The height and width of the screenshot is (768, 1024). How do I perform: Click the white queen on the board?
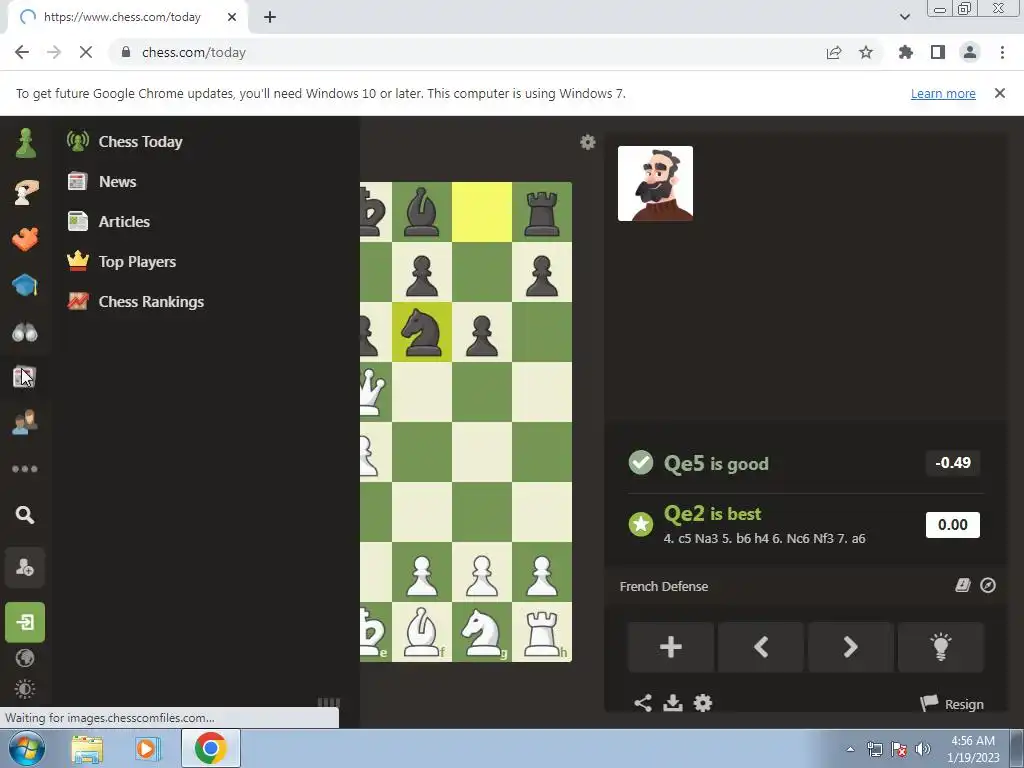tap(373, 392)
